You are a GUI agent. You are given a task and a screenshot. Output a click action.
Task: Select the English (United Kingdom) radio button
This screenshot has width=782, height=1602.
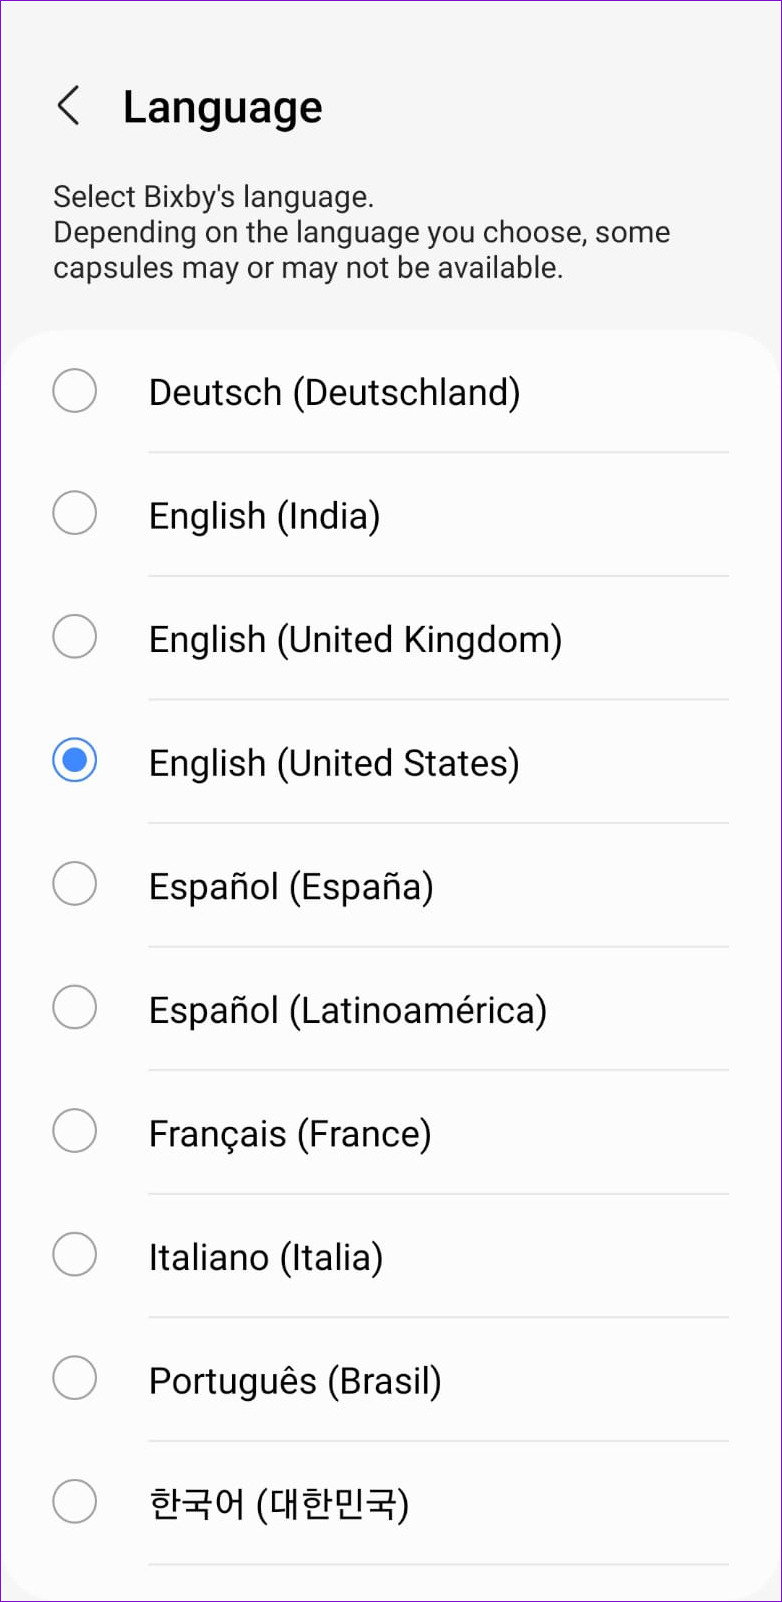75,637
